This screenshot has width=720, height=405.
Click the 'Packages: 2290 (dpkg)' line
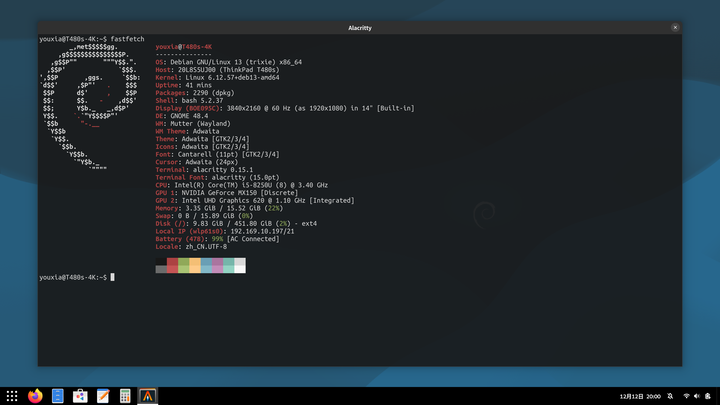click(x=195, y=93)
